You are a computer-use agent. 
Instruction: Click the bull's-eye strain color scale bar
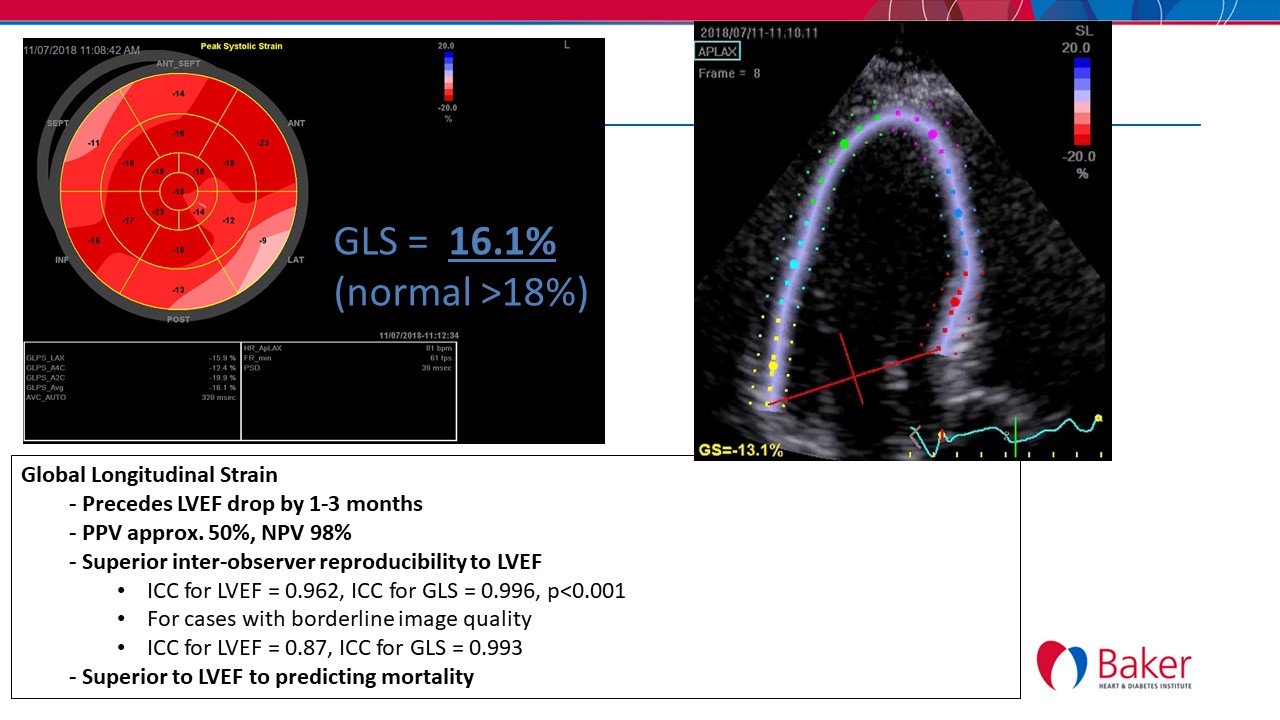(446, 78)
